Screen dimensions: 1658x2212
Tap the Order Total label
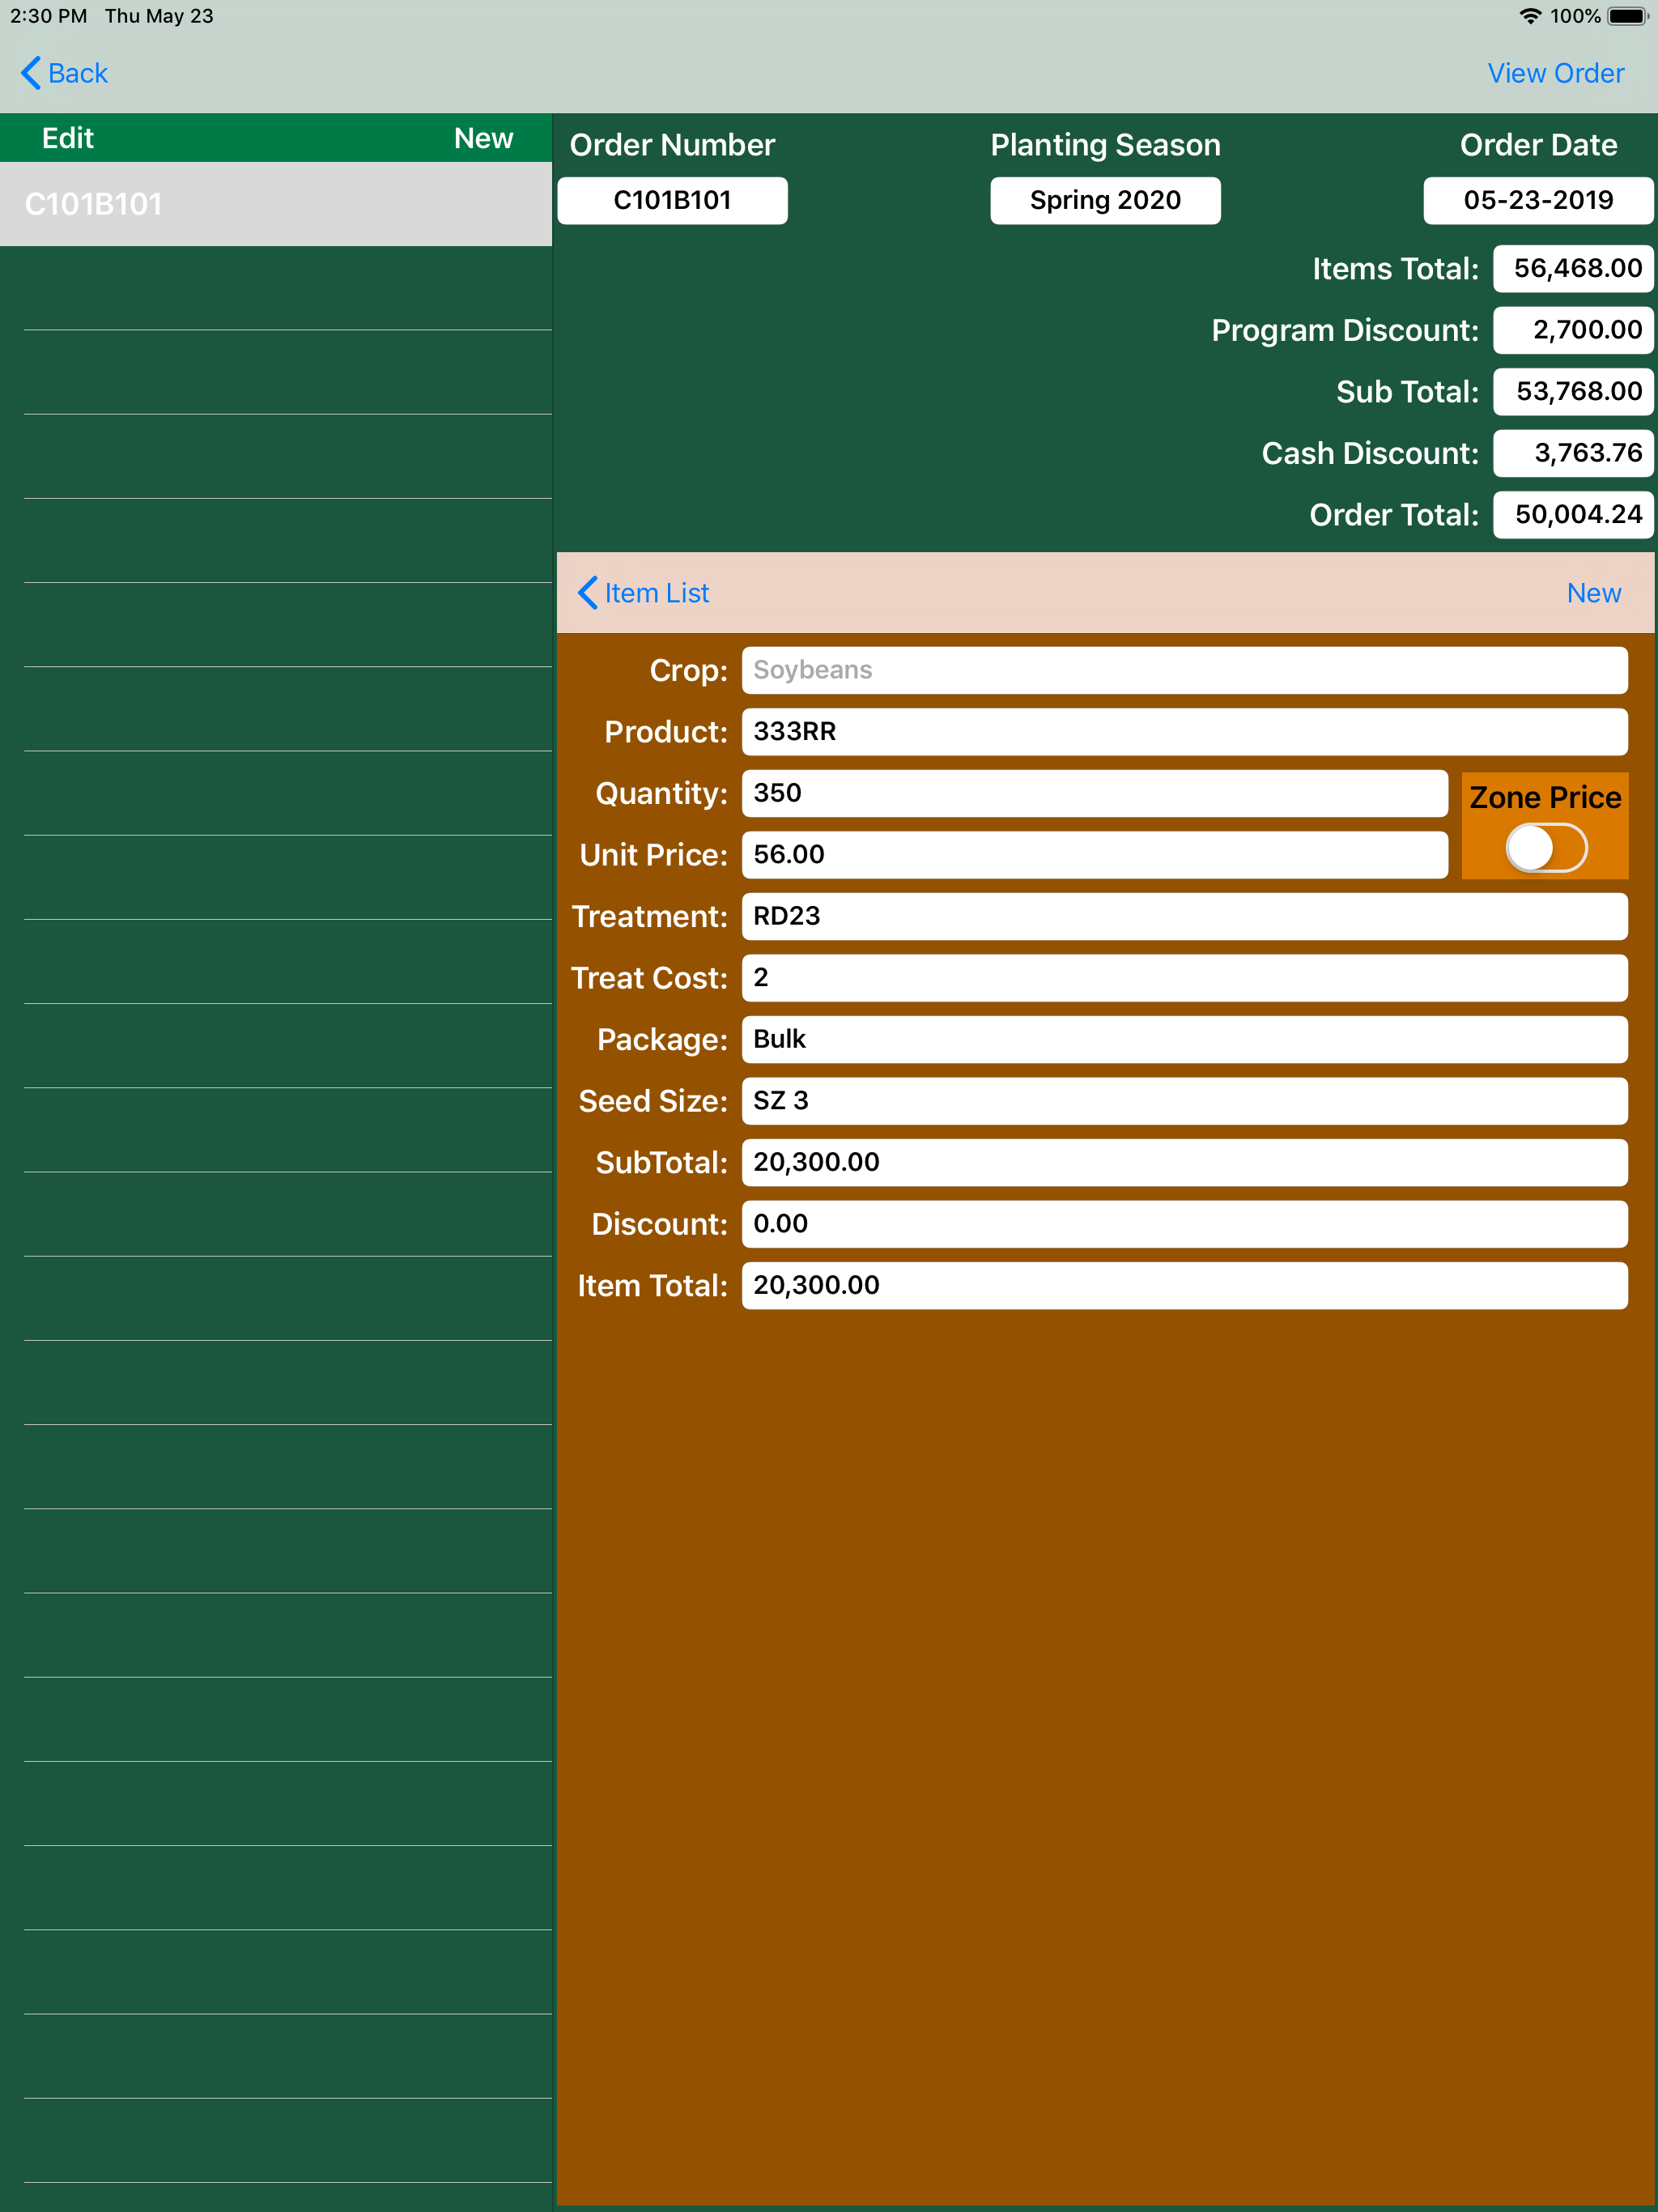[1393, 515]
